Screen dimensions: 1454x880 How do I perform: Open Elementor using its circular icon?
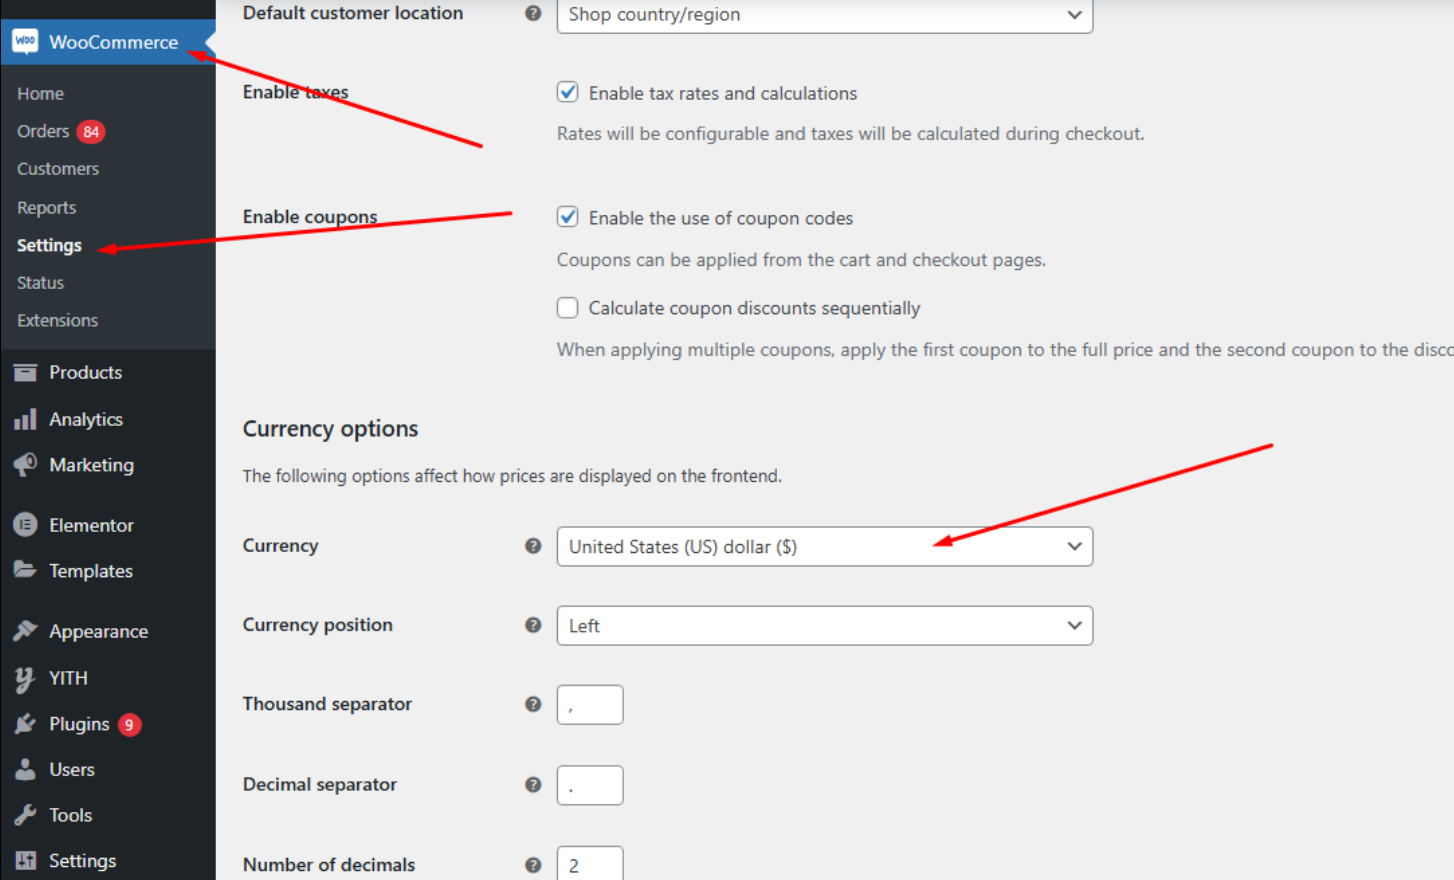[26, 524]
